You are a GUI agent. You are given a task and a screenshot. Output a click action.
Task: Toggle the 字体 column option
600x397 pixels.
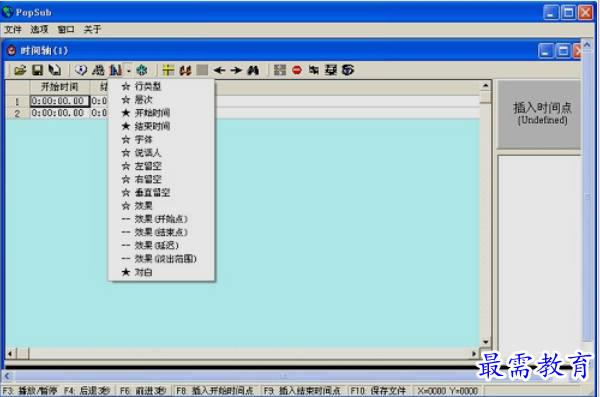point(161,140)
